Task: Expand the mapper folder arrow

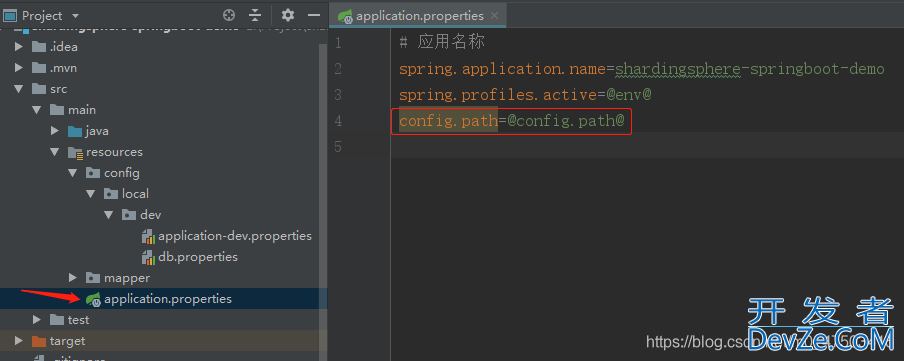Action: pos(73,278)
